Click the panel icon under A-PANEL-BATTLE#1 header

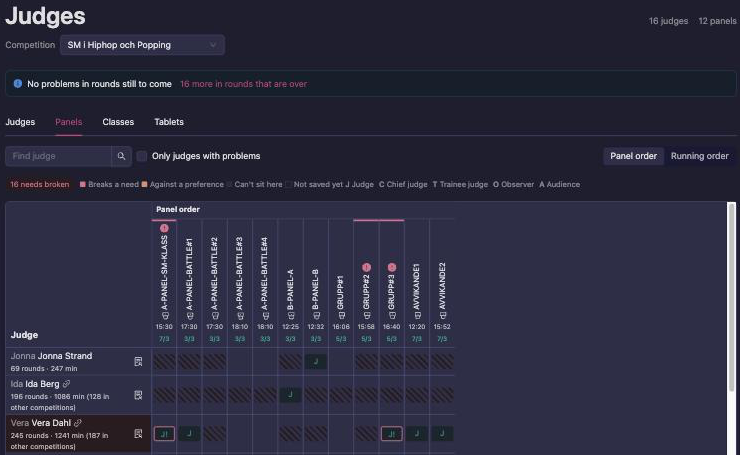(190, 315)
